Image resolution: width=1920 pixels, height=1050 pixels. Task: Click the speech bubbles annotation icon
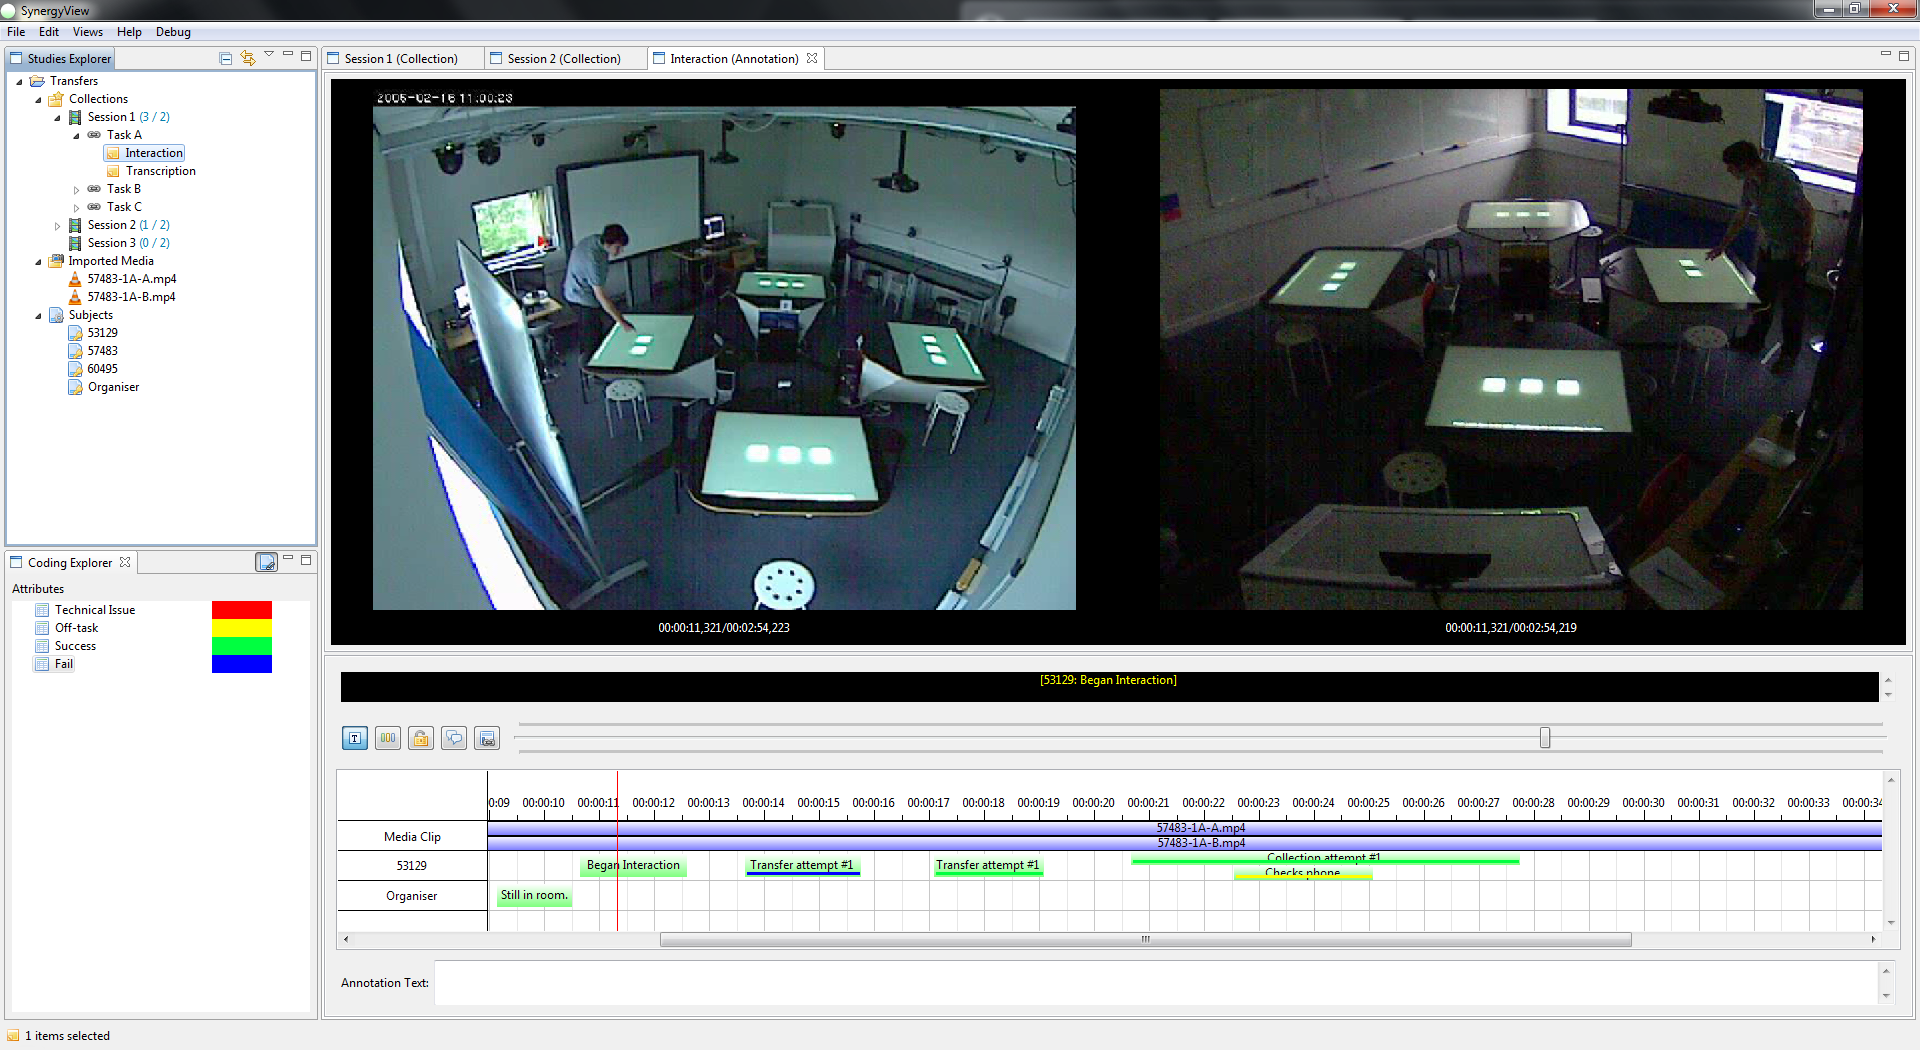coord(454,738)
